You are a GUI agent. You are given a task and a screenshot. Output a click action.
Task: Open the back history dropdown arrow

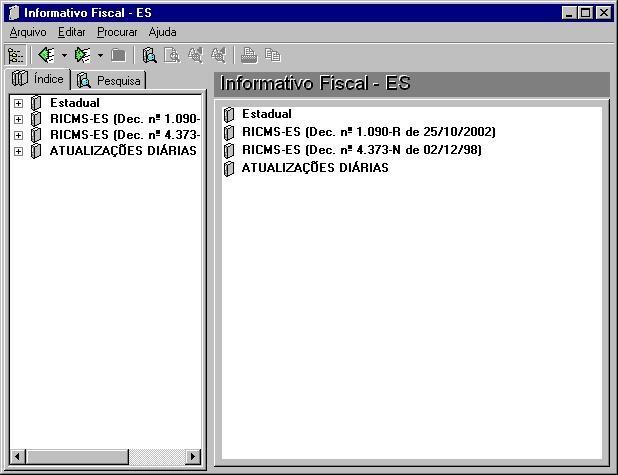(x=64, y=56)
